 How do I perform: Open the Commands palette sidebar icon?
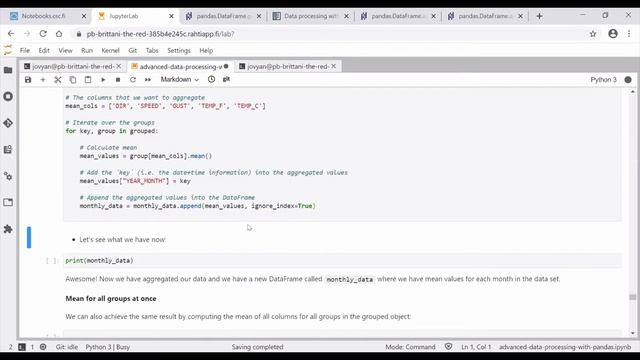[8, 149]
